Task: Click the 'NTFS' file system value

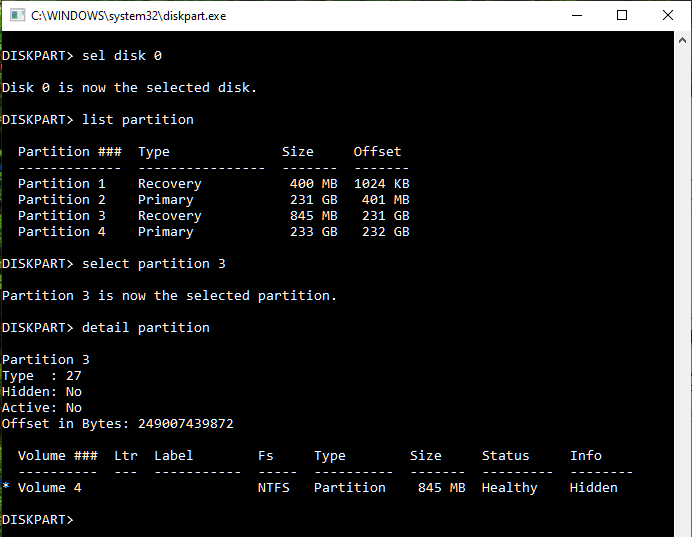Action: pyautogui.click(x=274, y=488)
